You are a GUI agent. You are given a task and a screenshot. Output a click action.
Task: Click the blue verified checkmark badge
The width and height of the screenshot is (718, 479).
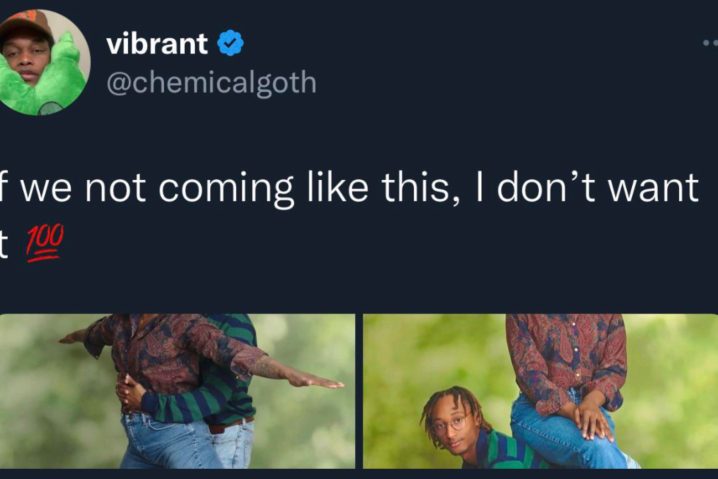(230, 43)
